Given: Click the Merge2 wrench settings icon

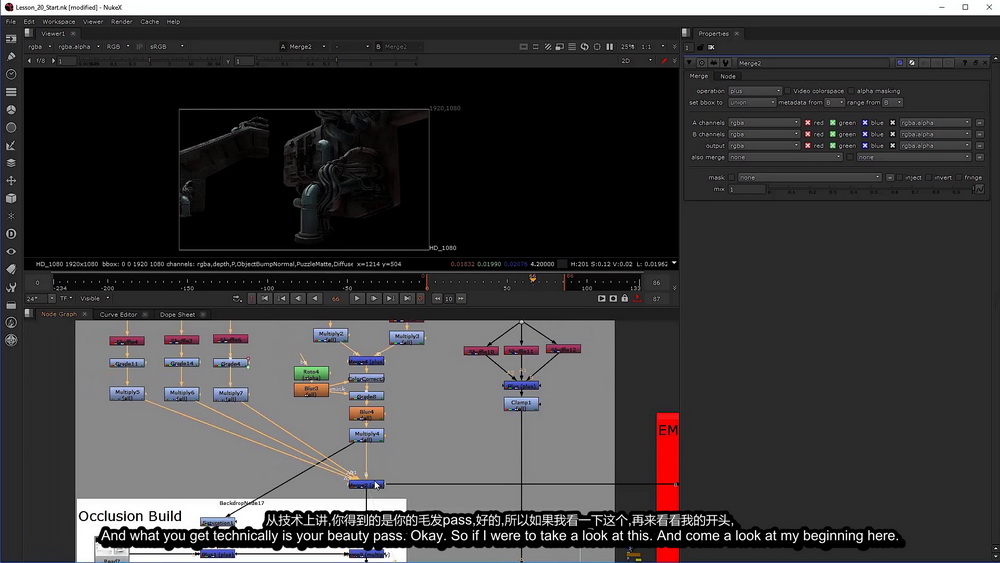Looking at the screenshot, I should (x=725, y=63).
